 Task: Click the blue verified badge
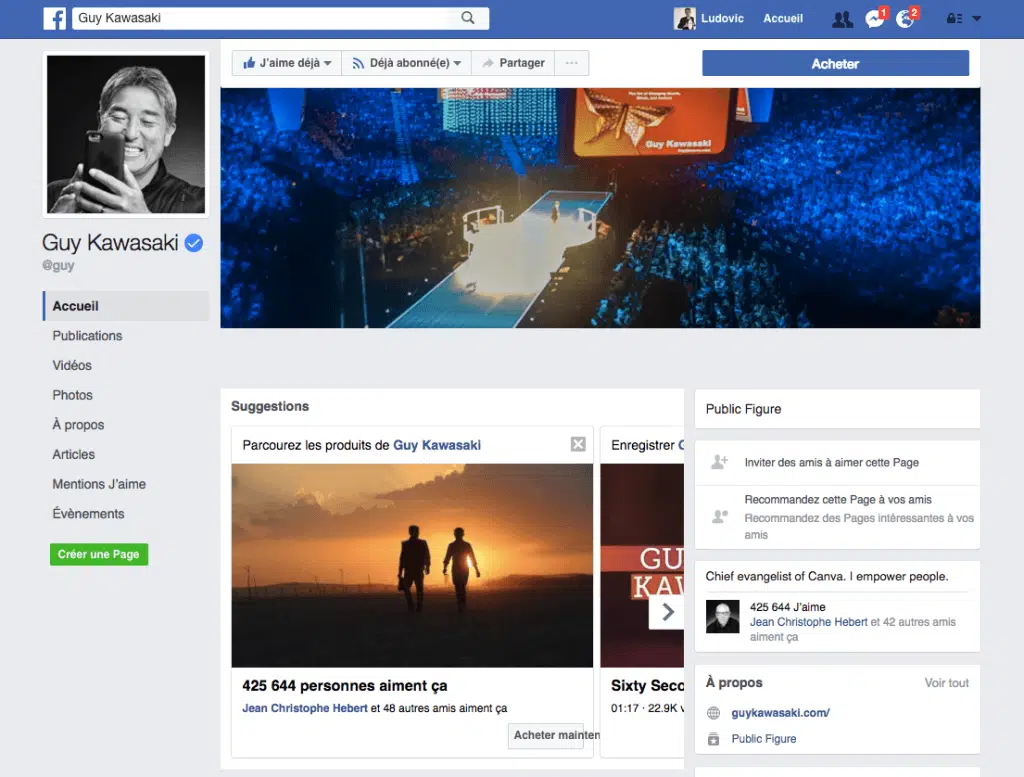(x=193, y=243)
